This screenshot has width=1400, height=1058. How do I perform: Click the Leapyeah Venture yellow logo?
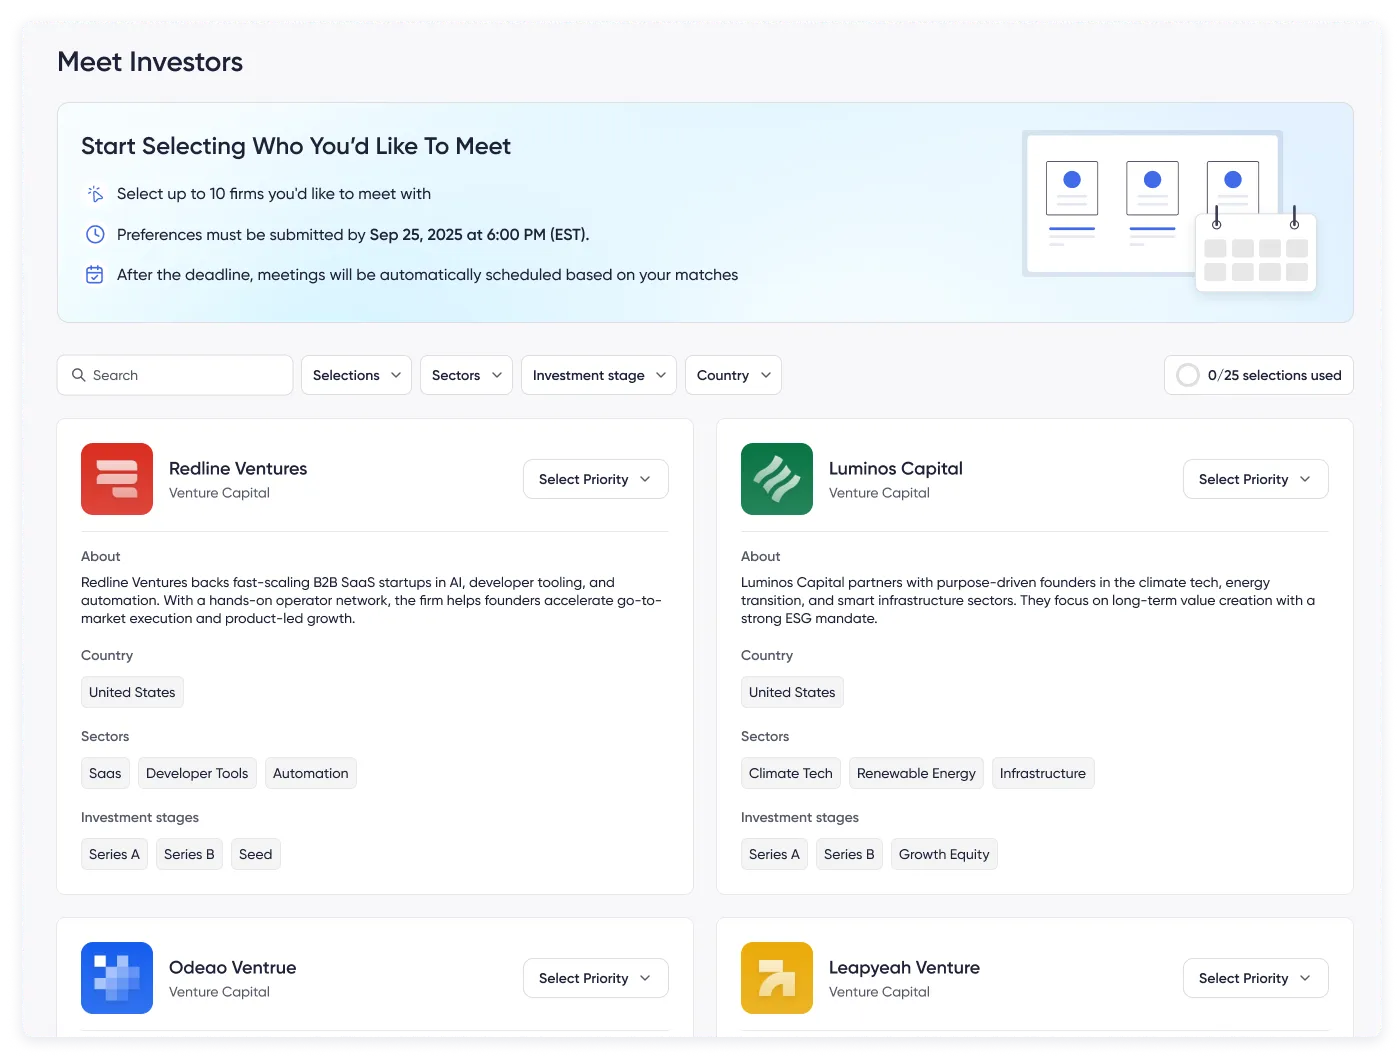[x=777, y=978]
